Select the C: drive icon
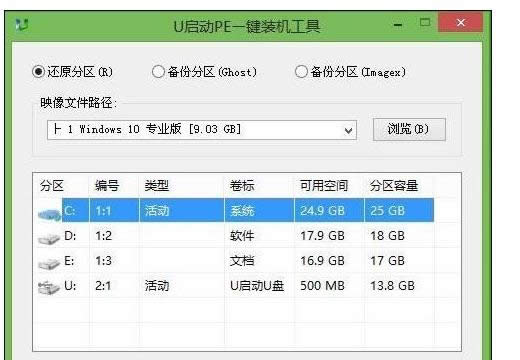The width and height of the screenshot is (520, 360). (50, 214)
